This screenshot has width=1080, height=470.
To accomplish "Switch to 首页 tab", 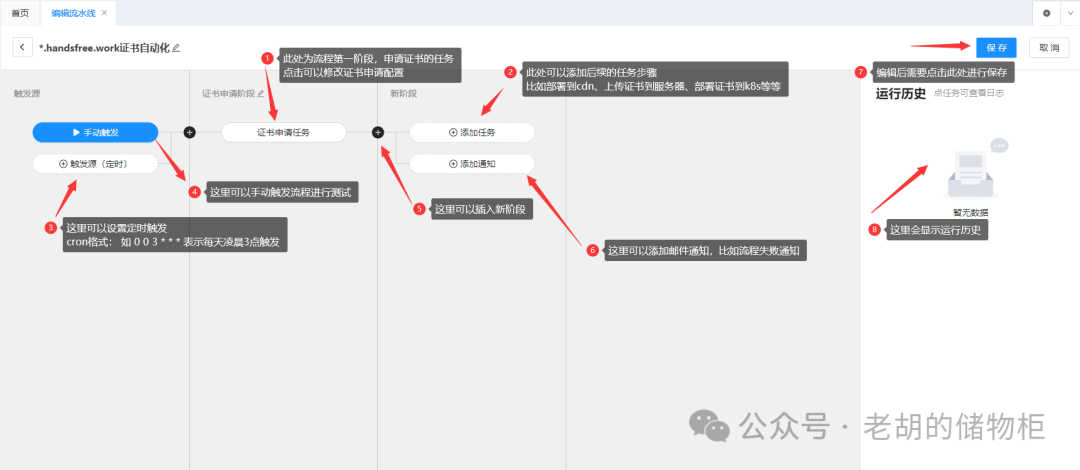I will (21, 13).
